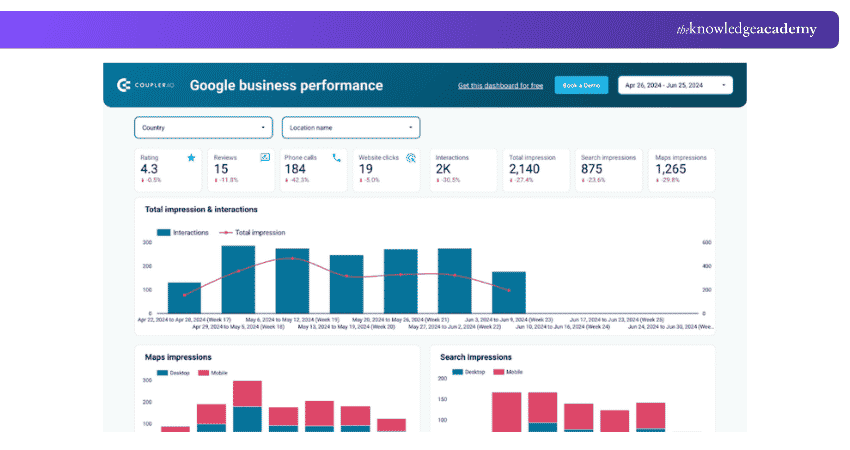
Task: Click the Search impressions Desktop legend swatch
Action: (458, 372)
